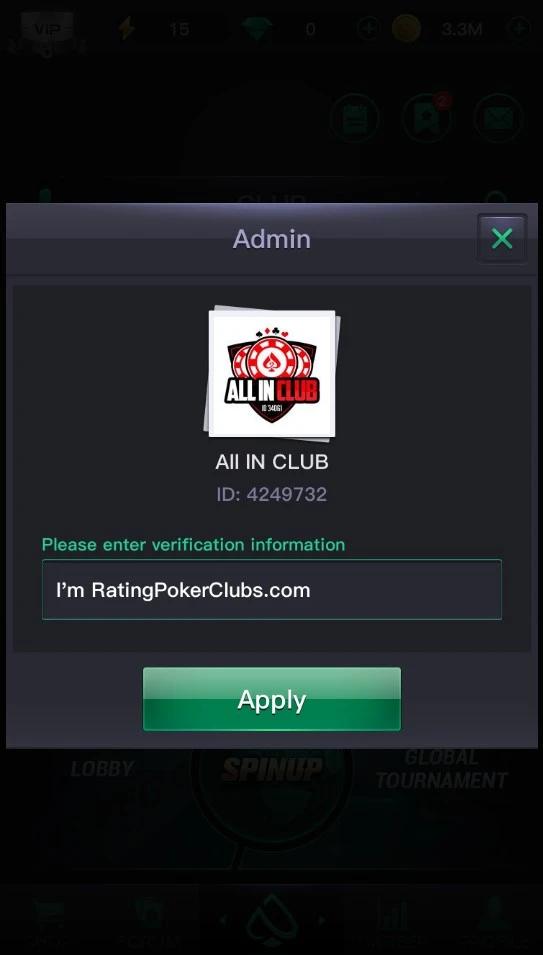Open GLOBAL TOURNAMENT mode
The image size is (543, 955).
coord(441,769)
